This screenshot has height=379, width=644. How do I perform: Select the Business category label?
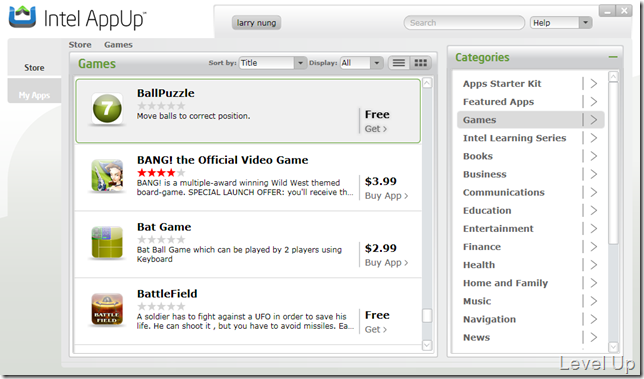click(485, 174)
